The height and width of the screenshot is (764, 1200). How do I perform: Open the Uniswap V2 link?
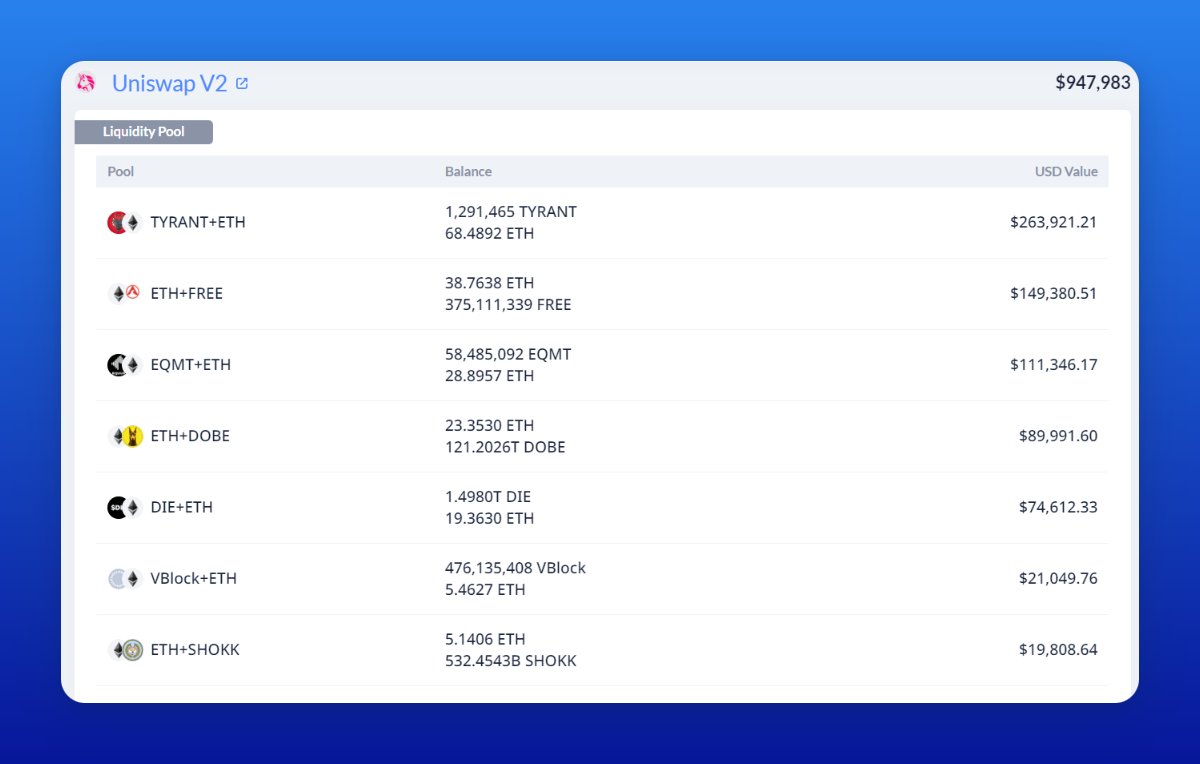pos(169,84)
